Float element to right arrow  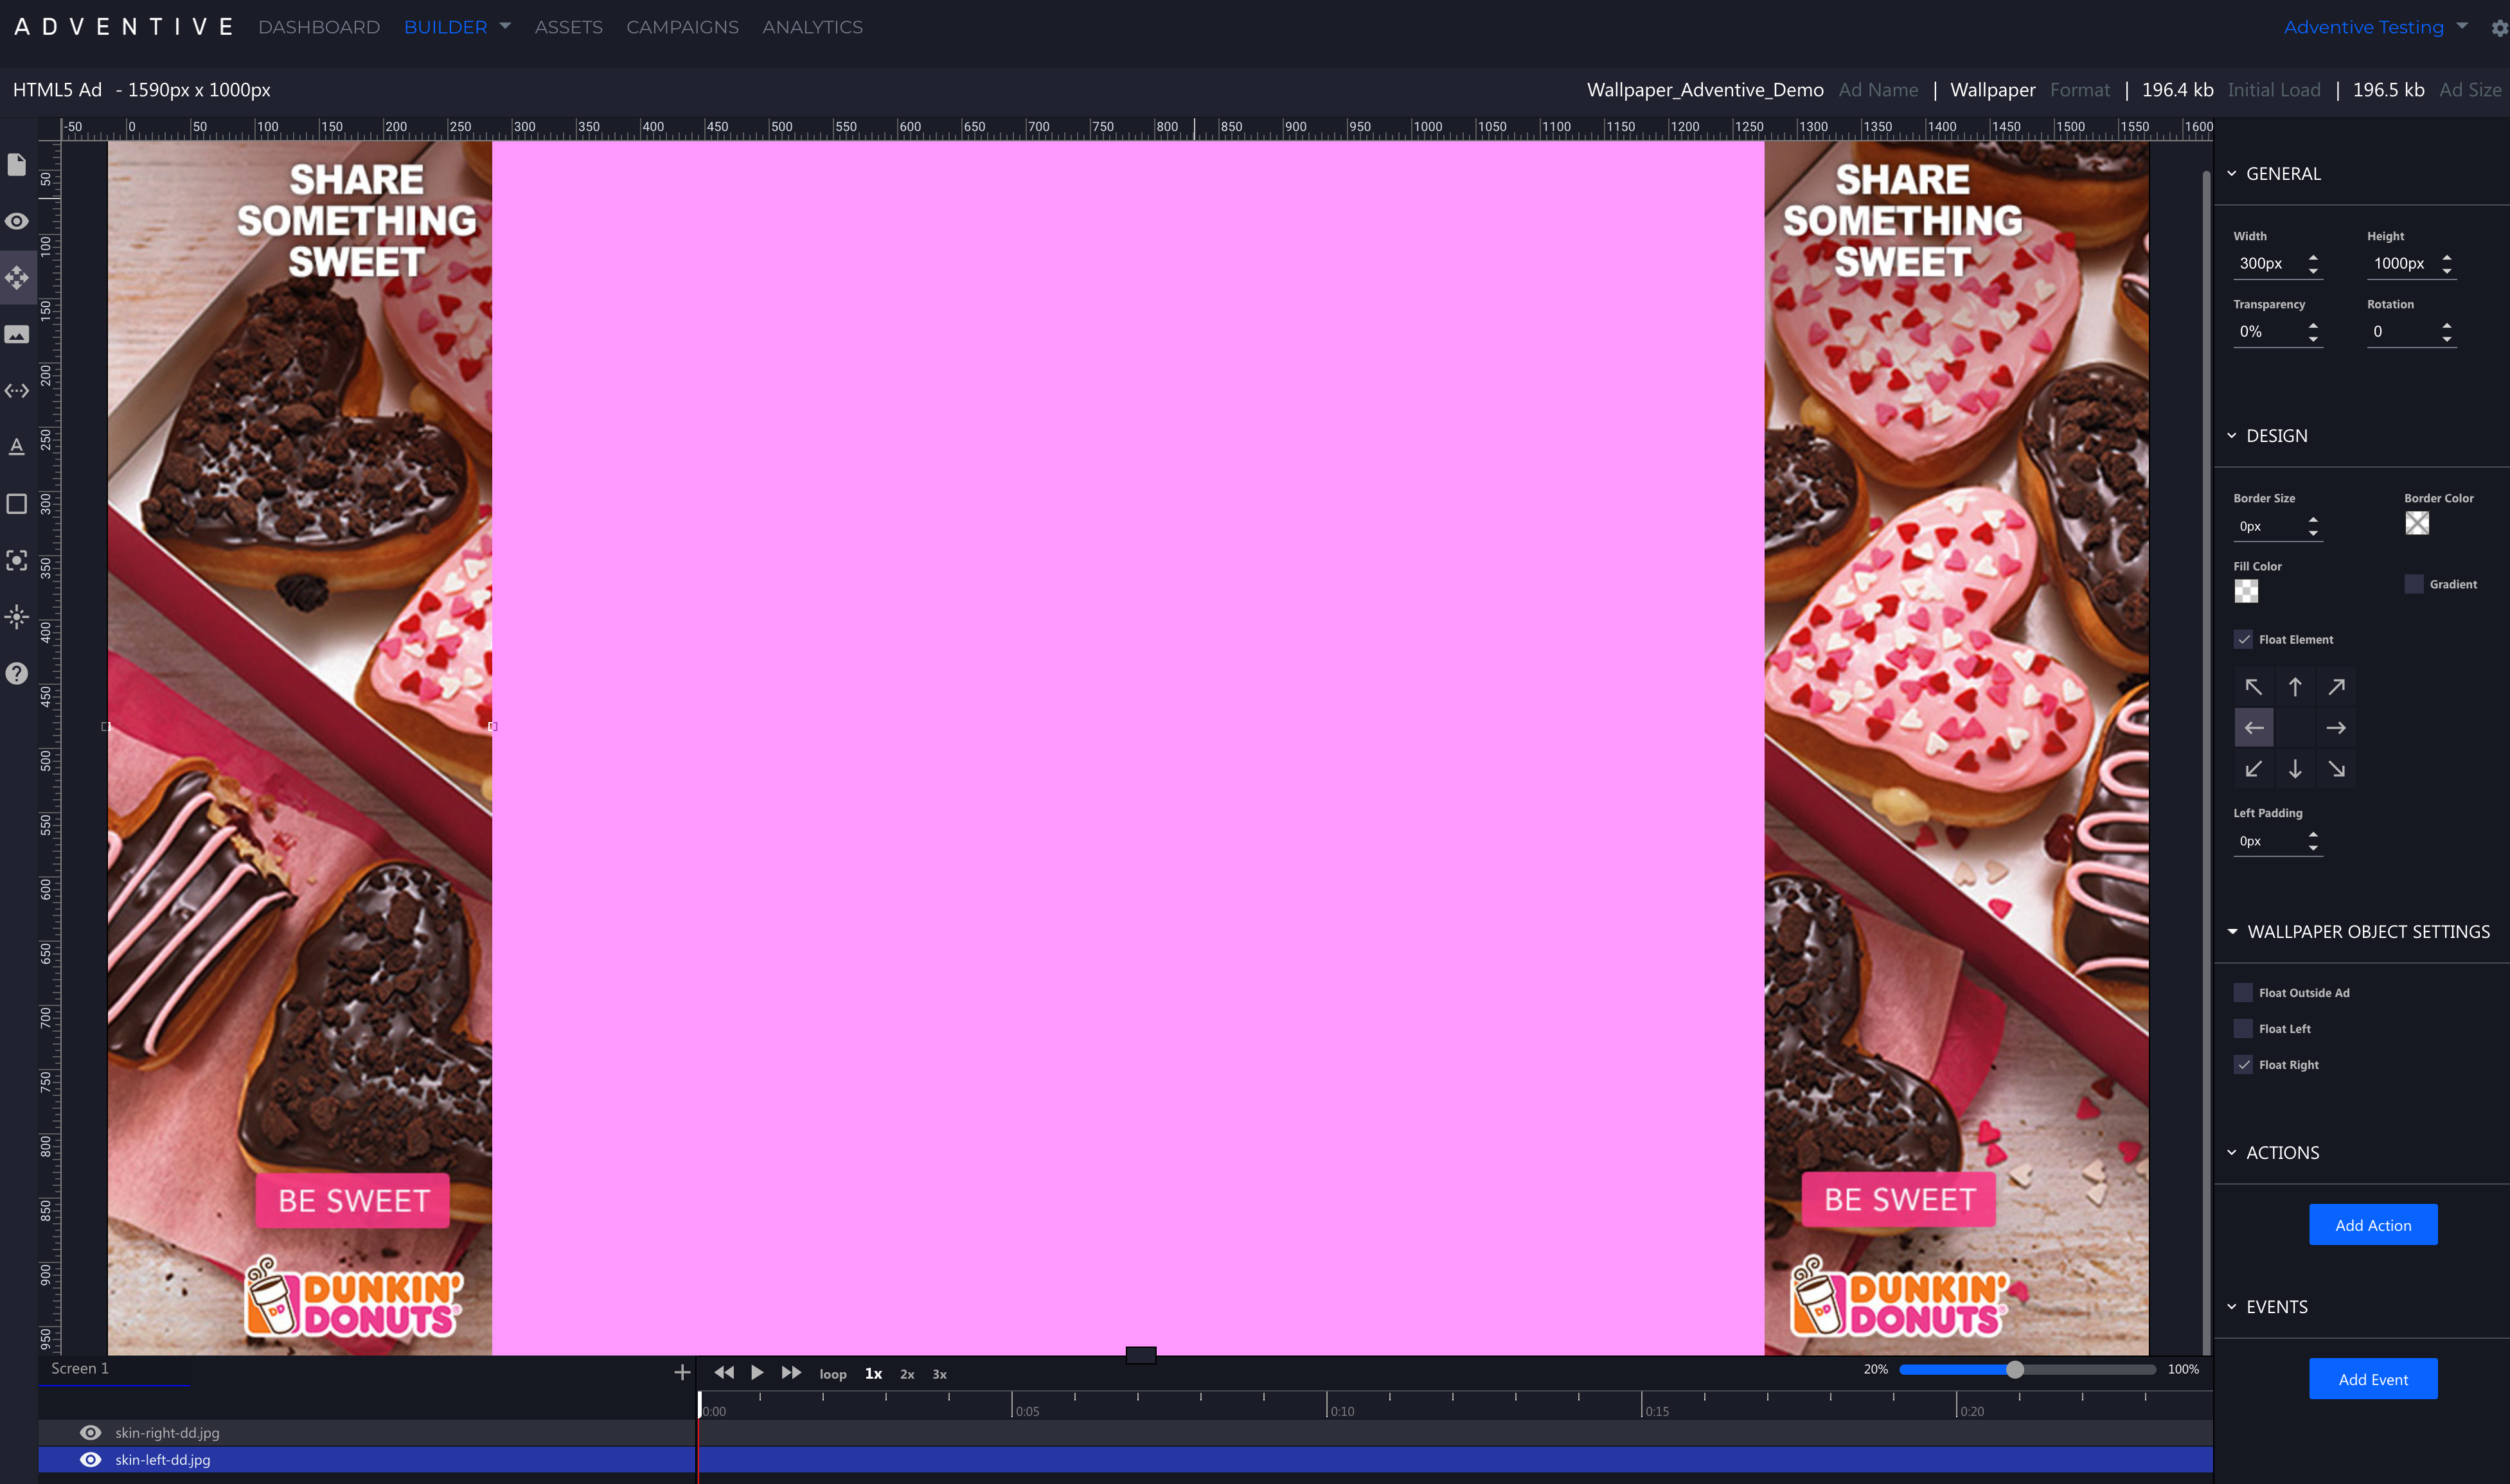(x=2336, y=728)
